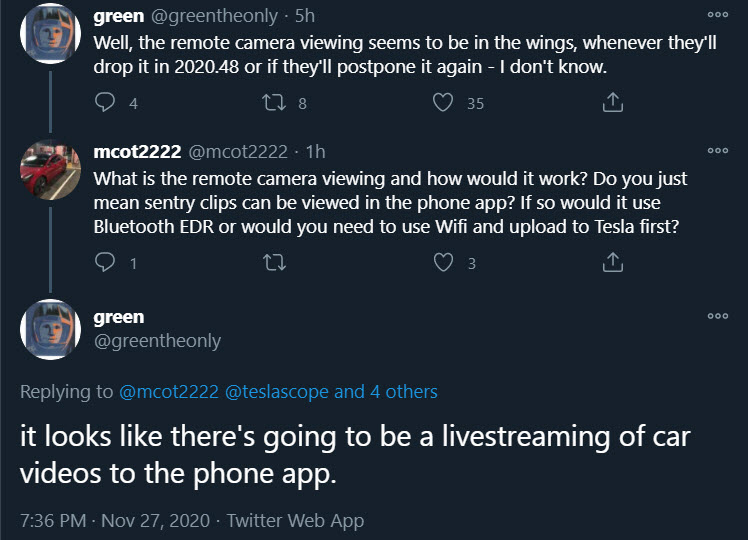Open the @greentheonly handle on main tweet
This screenshot has height=540, width=748.
(x=157, y=341)
